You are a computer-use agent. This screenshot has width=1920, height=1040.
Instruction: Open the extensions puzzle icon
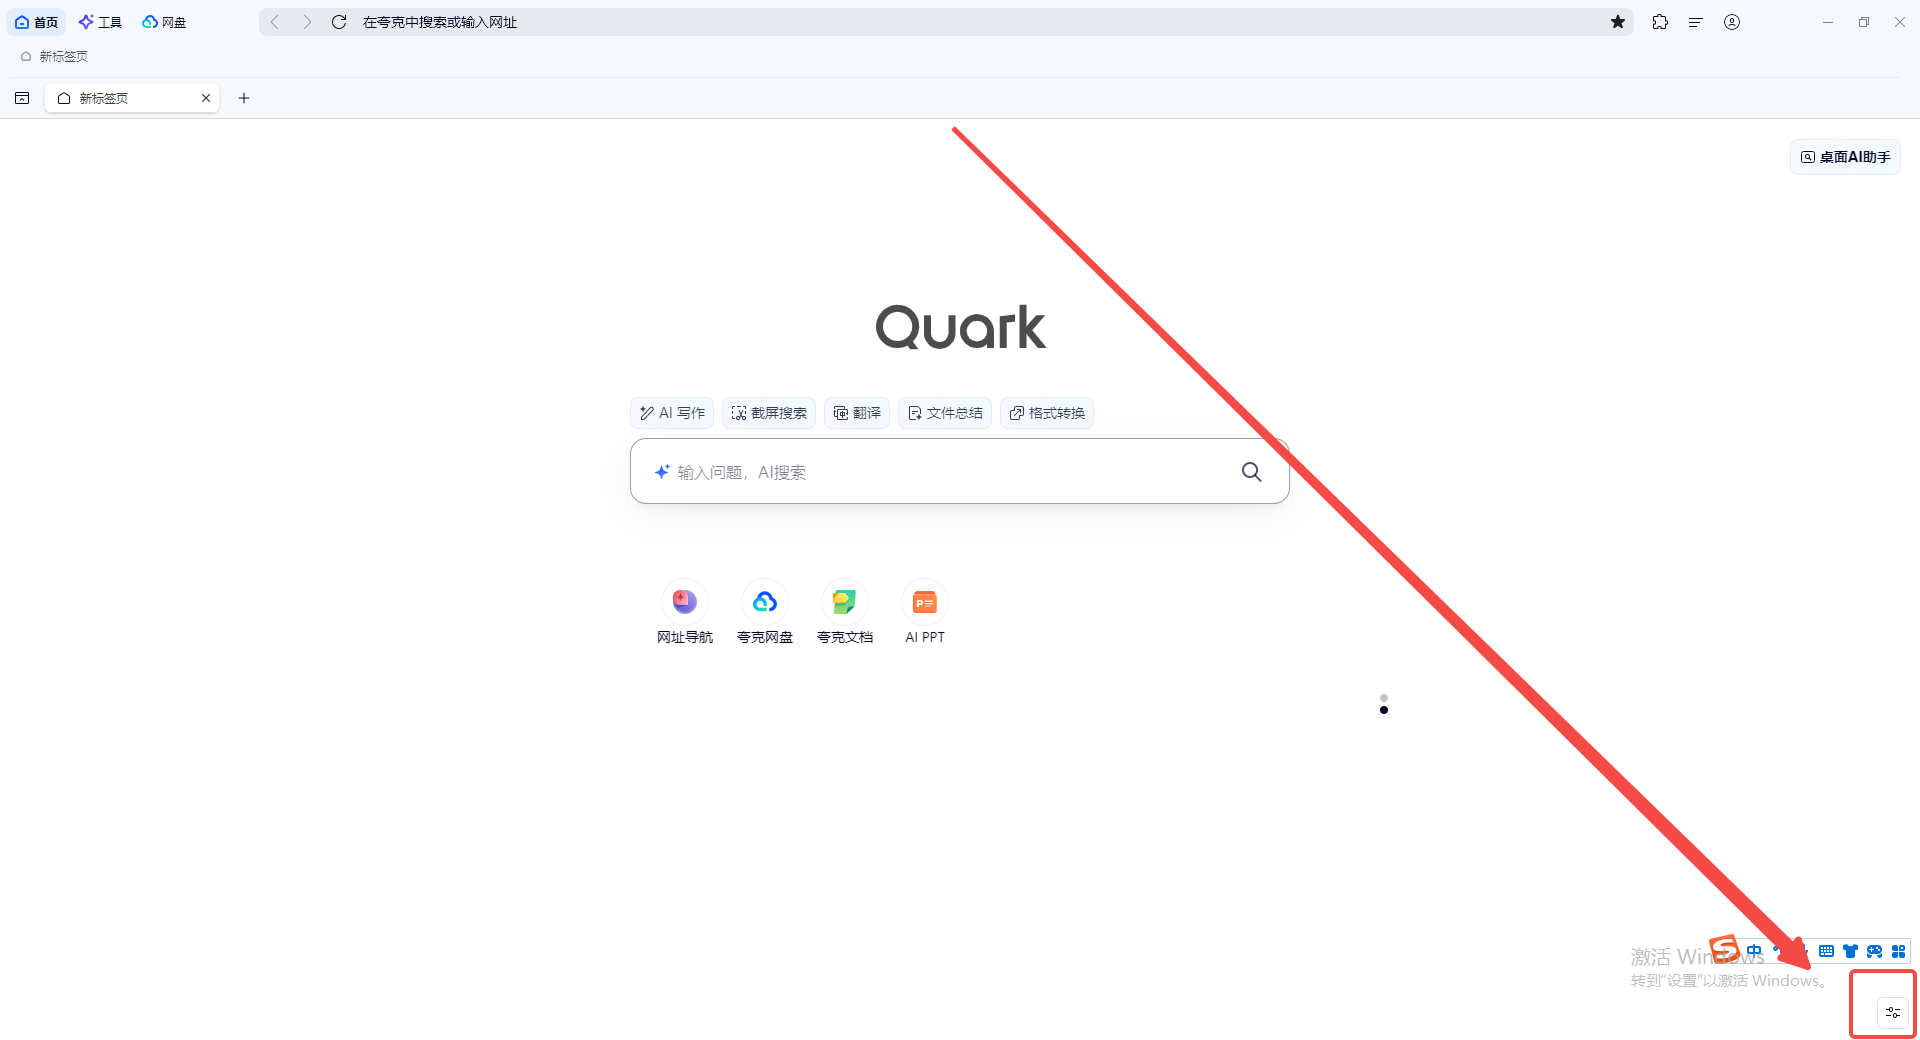pyautogui.click(x=1660, y=22)
